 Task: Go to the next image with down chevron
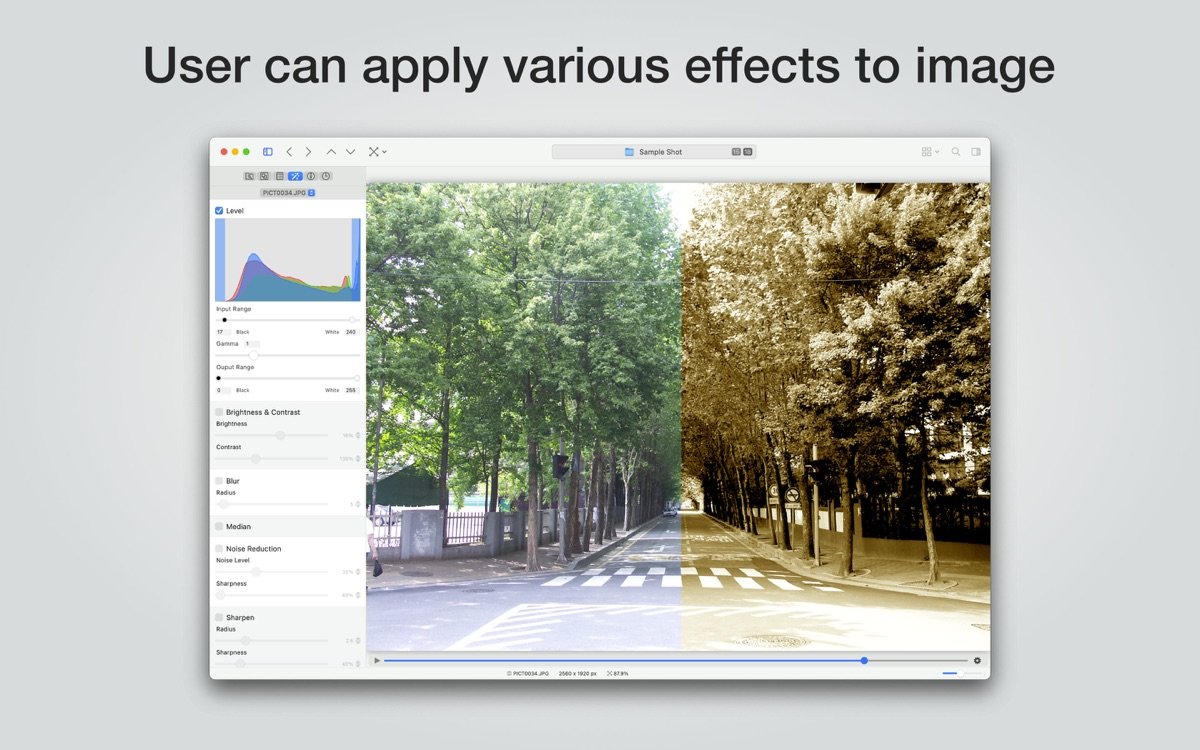tap(350, 152)
